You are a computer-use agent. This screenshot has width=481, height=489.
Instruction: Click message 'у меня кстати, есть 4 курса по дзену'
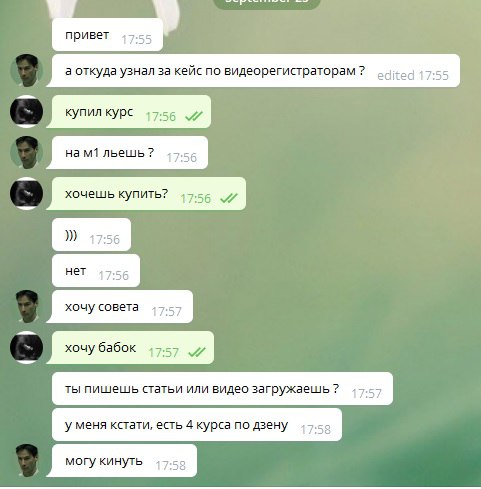pos(197,425)
